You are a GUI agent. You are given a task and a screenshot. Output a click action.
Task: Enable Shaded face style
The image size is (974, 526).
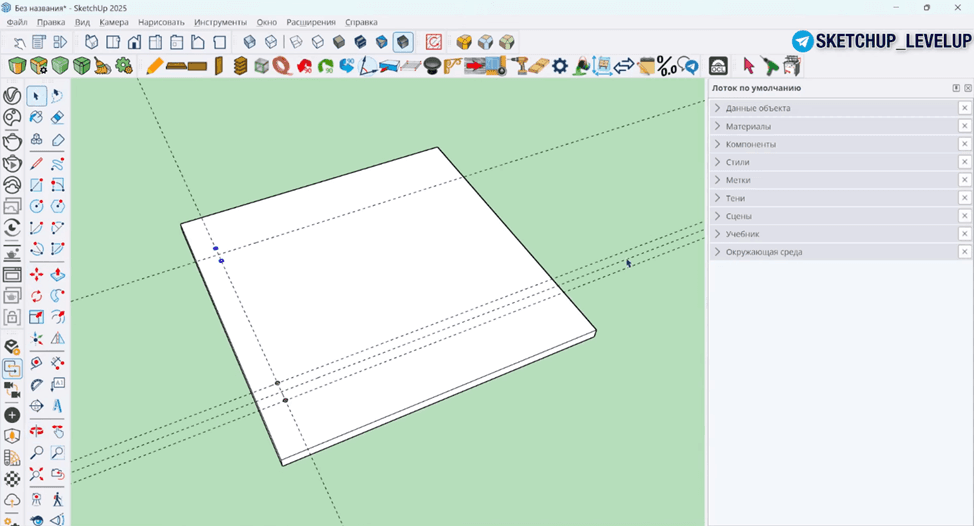click(339, 42)
